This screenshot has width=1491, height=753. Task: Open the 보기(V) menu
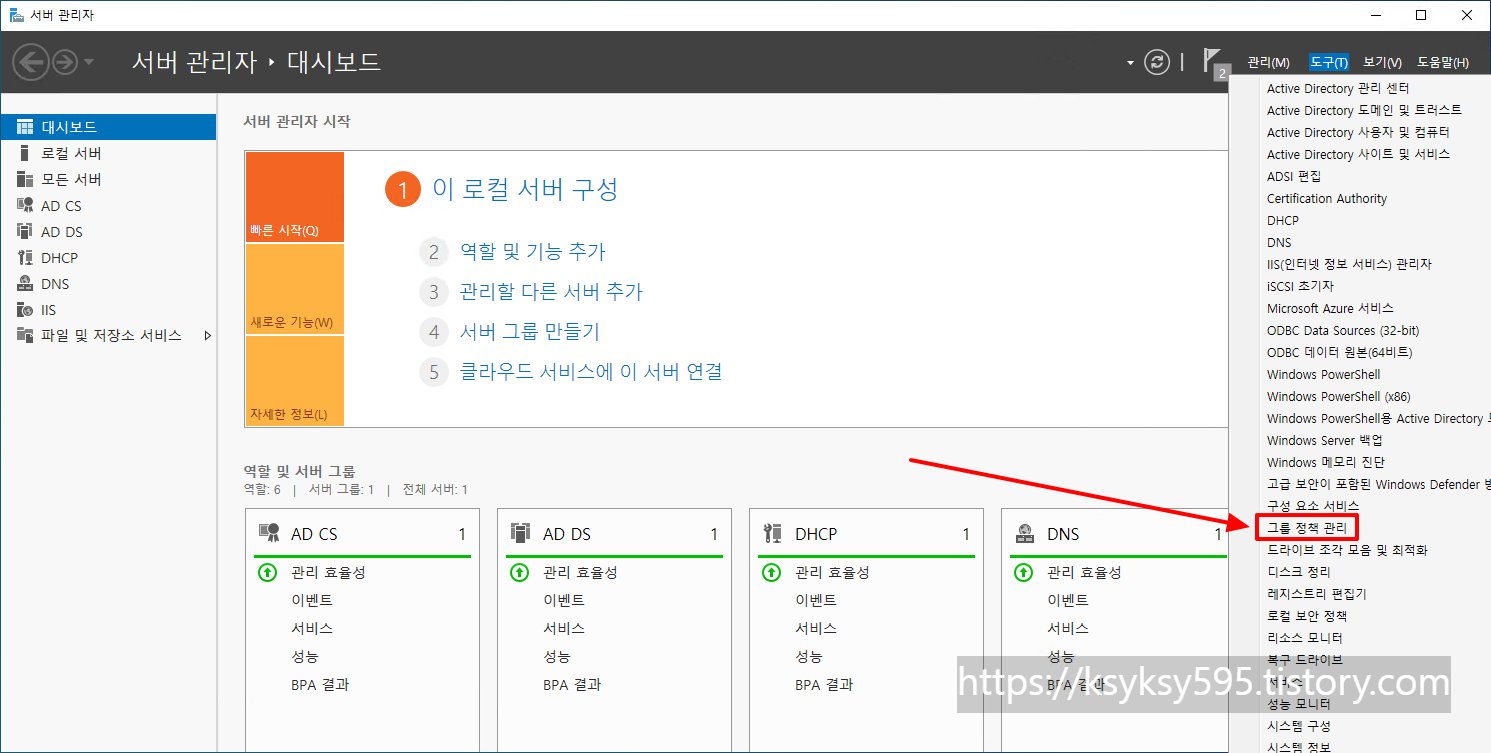click(x=1382, y=62)
